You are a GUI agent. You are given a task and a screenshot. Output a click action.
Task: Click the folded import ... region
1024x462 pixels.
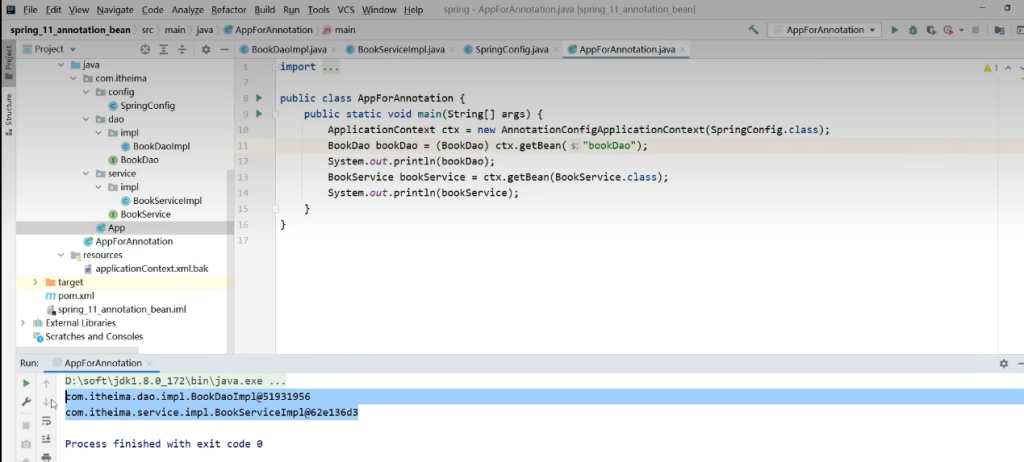[x=310, y=67]
